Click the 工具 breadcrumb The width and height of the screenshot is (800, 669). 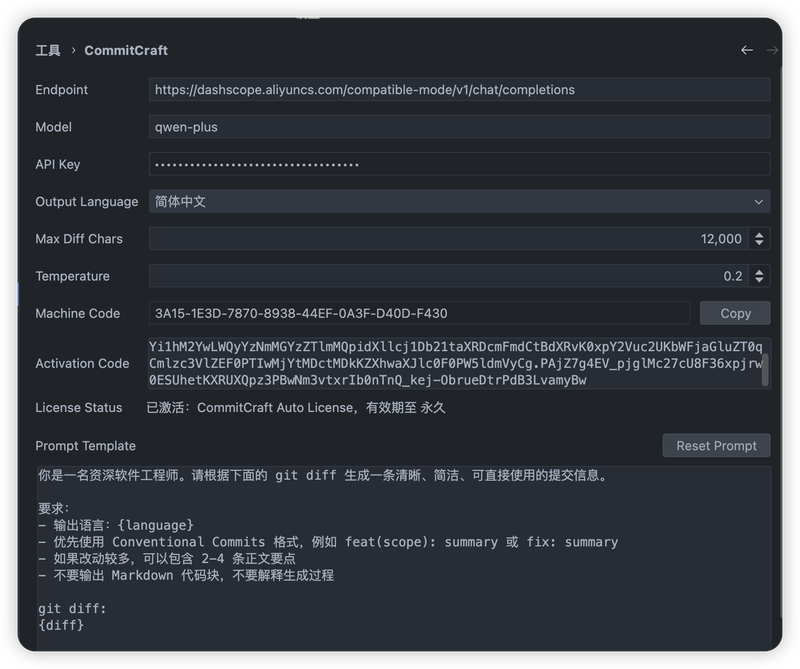[48, 51]
